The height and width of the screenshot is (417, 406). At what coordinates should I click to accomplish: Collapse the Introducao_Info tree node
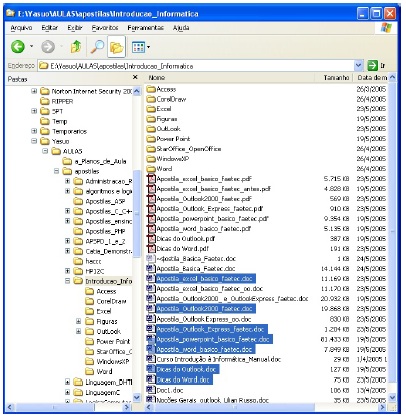coord(68,281)
